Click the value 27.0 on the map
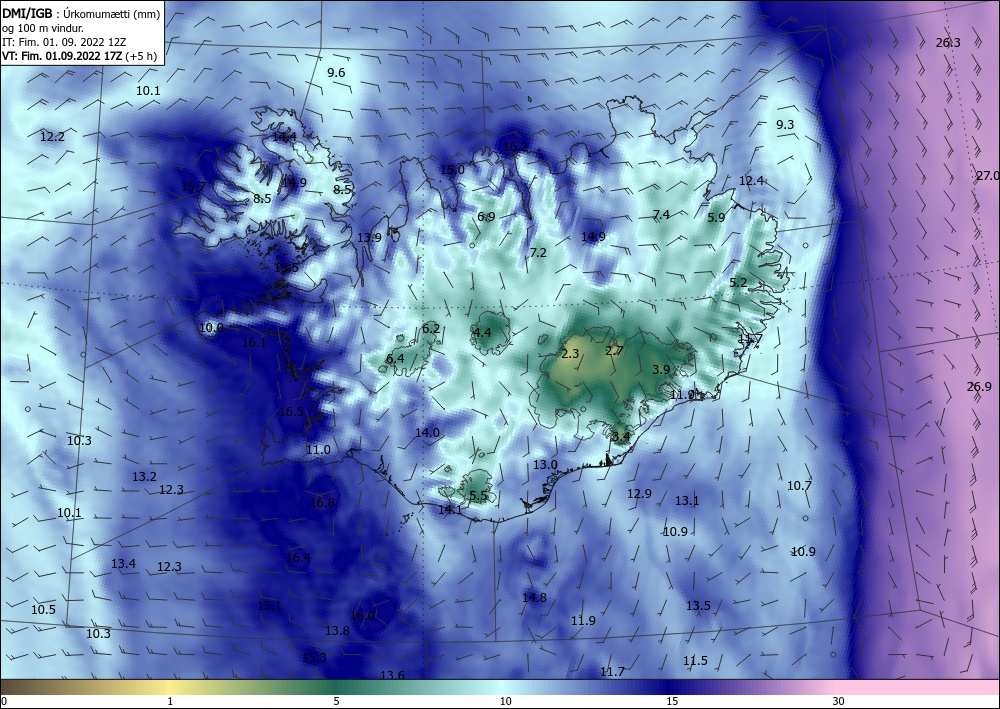 pyautogui.click(x=987, y=175)
